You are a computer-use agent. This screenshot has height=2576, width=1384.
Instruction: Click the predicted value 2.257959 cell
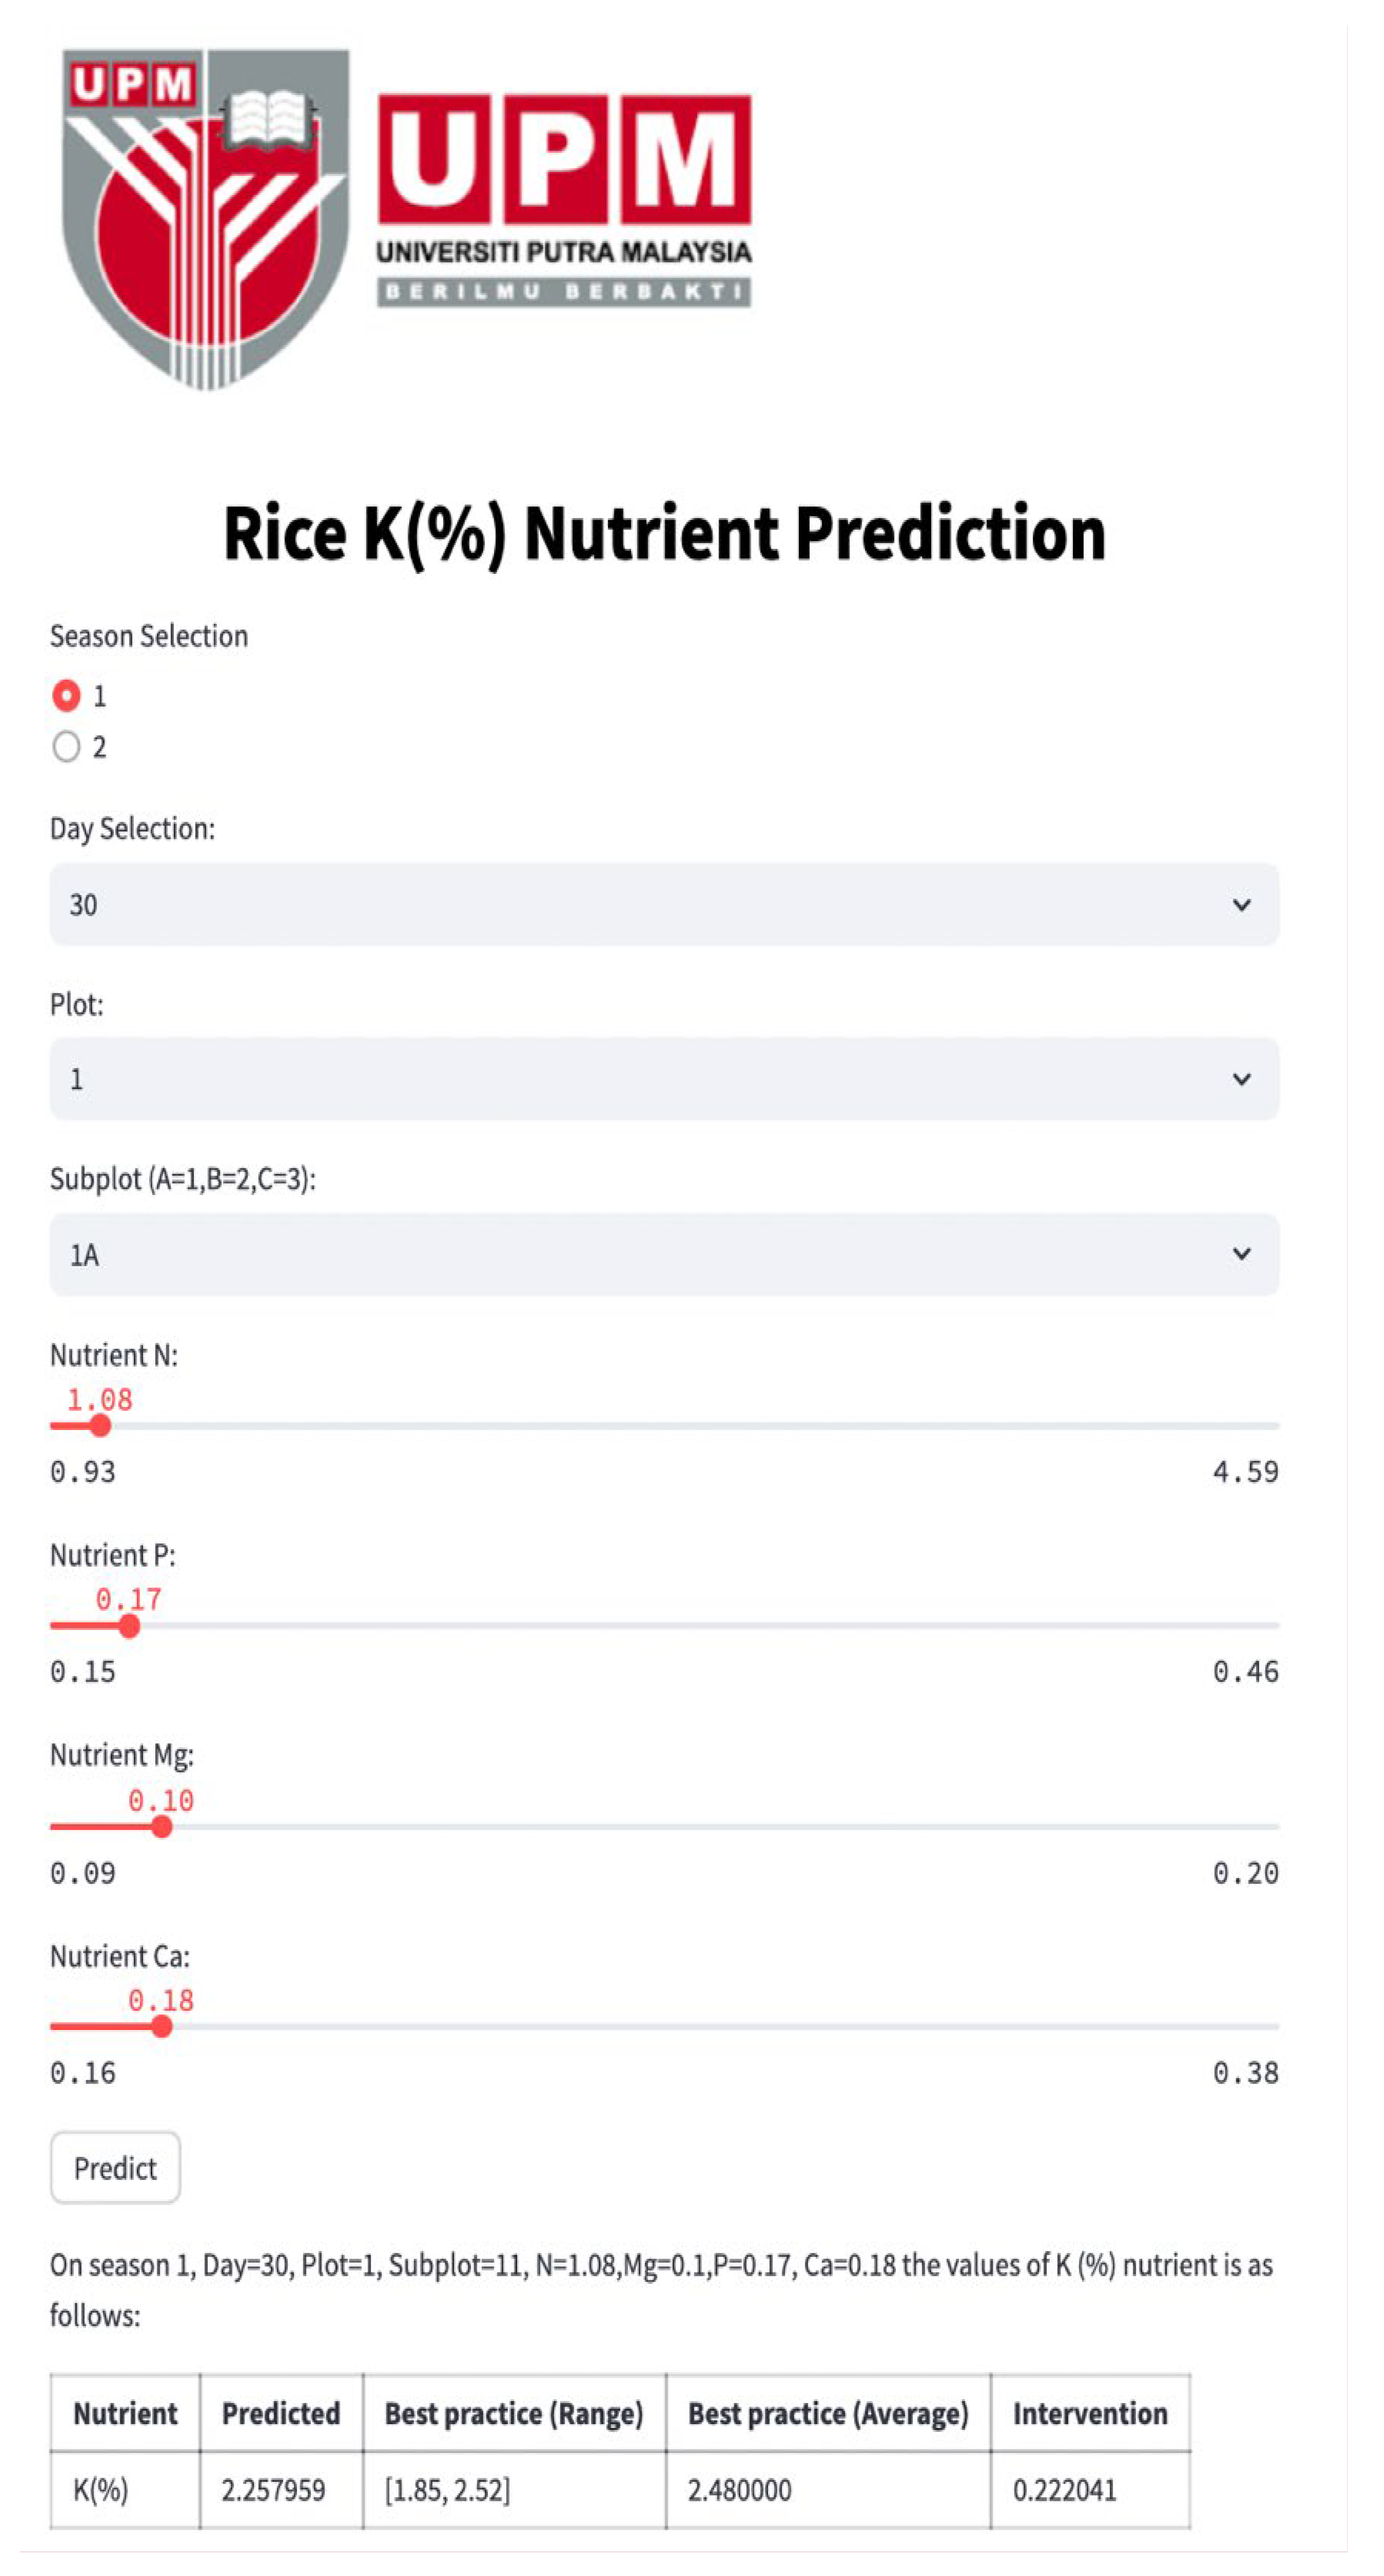(x=274, y=2489)
